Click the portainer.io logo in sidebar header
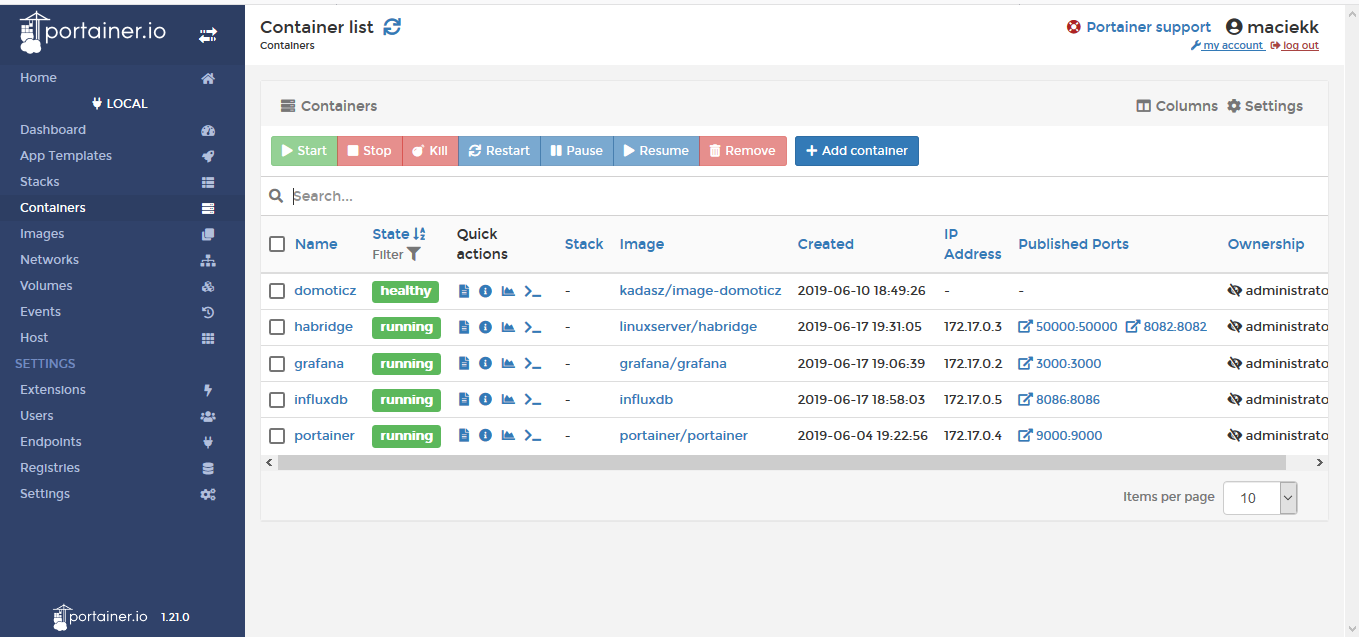The height and width of the screenshot is (637, 1359). coord(92,32)
